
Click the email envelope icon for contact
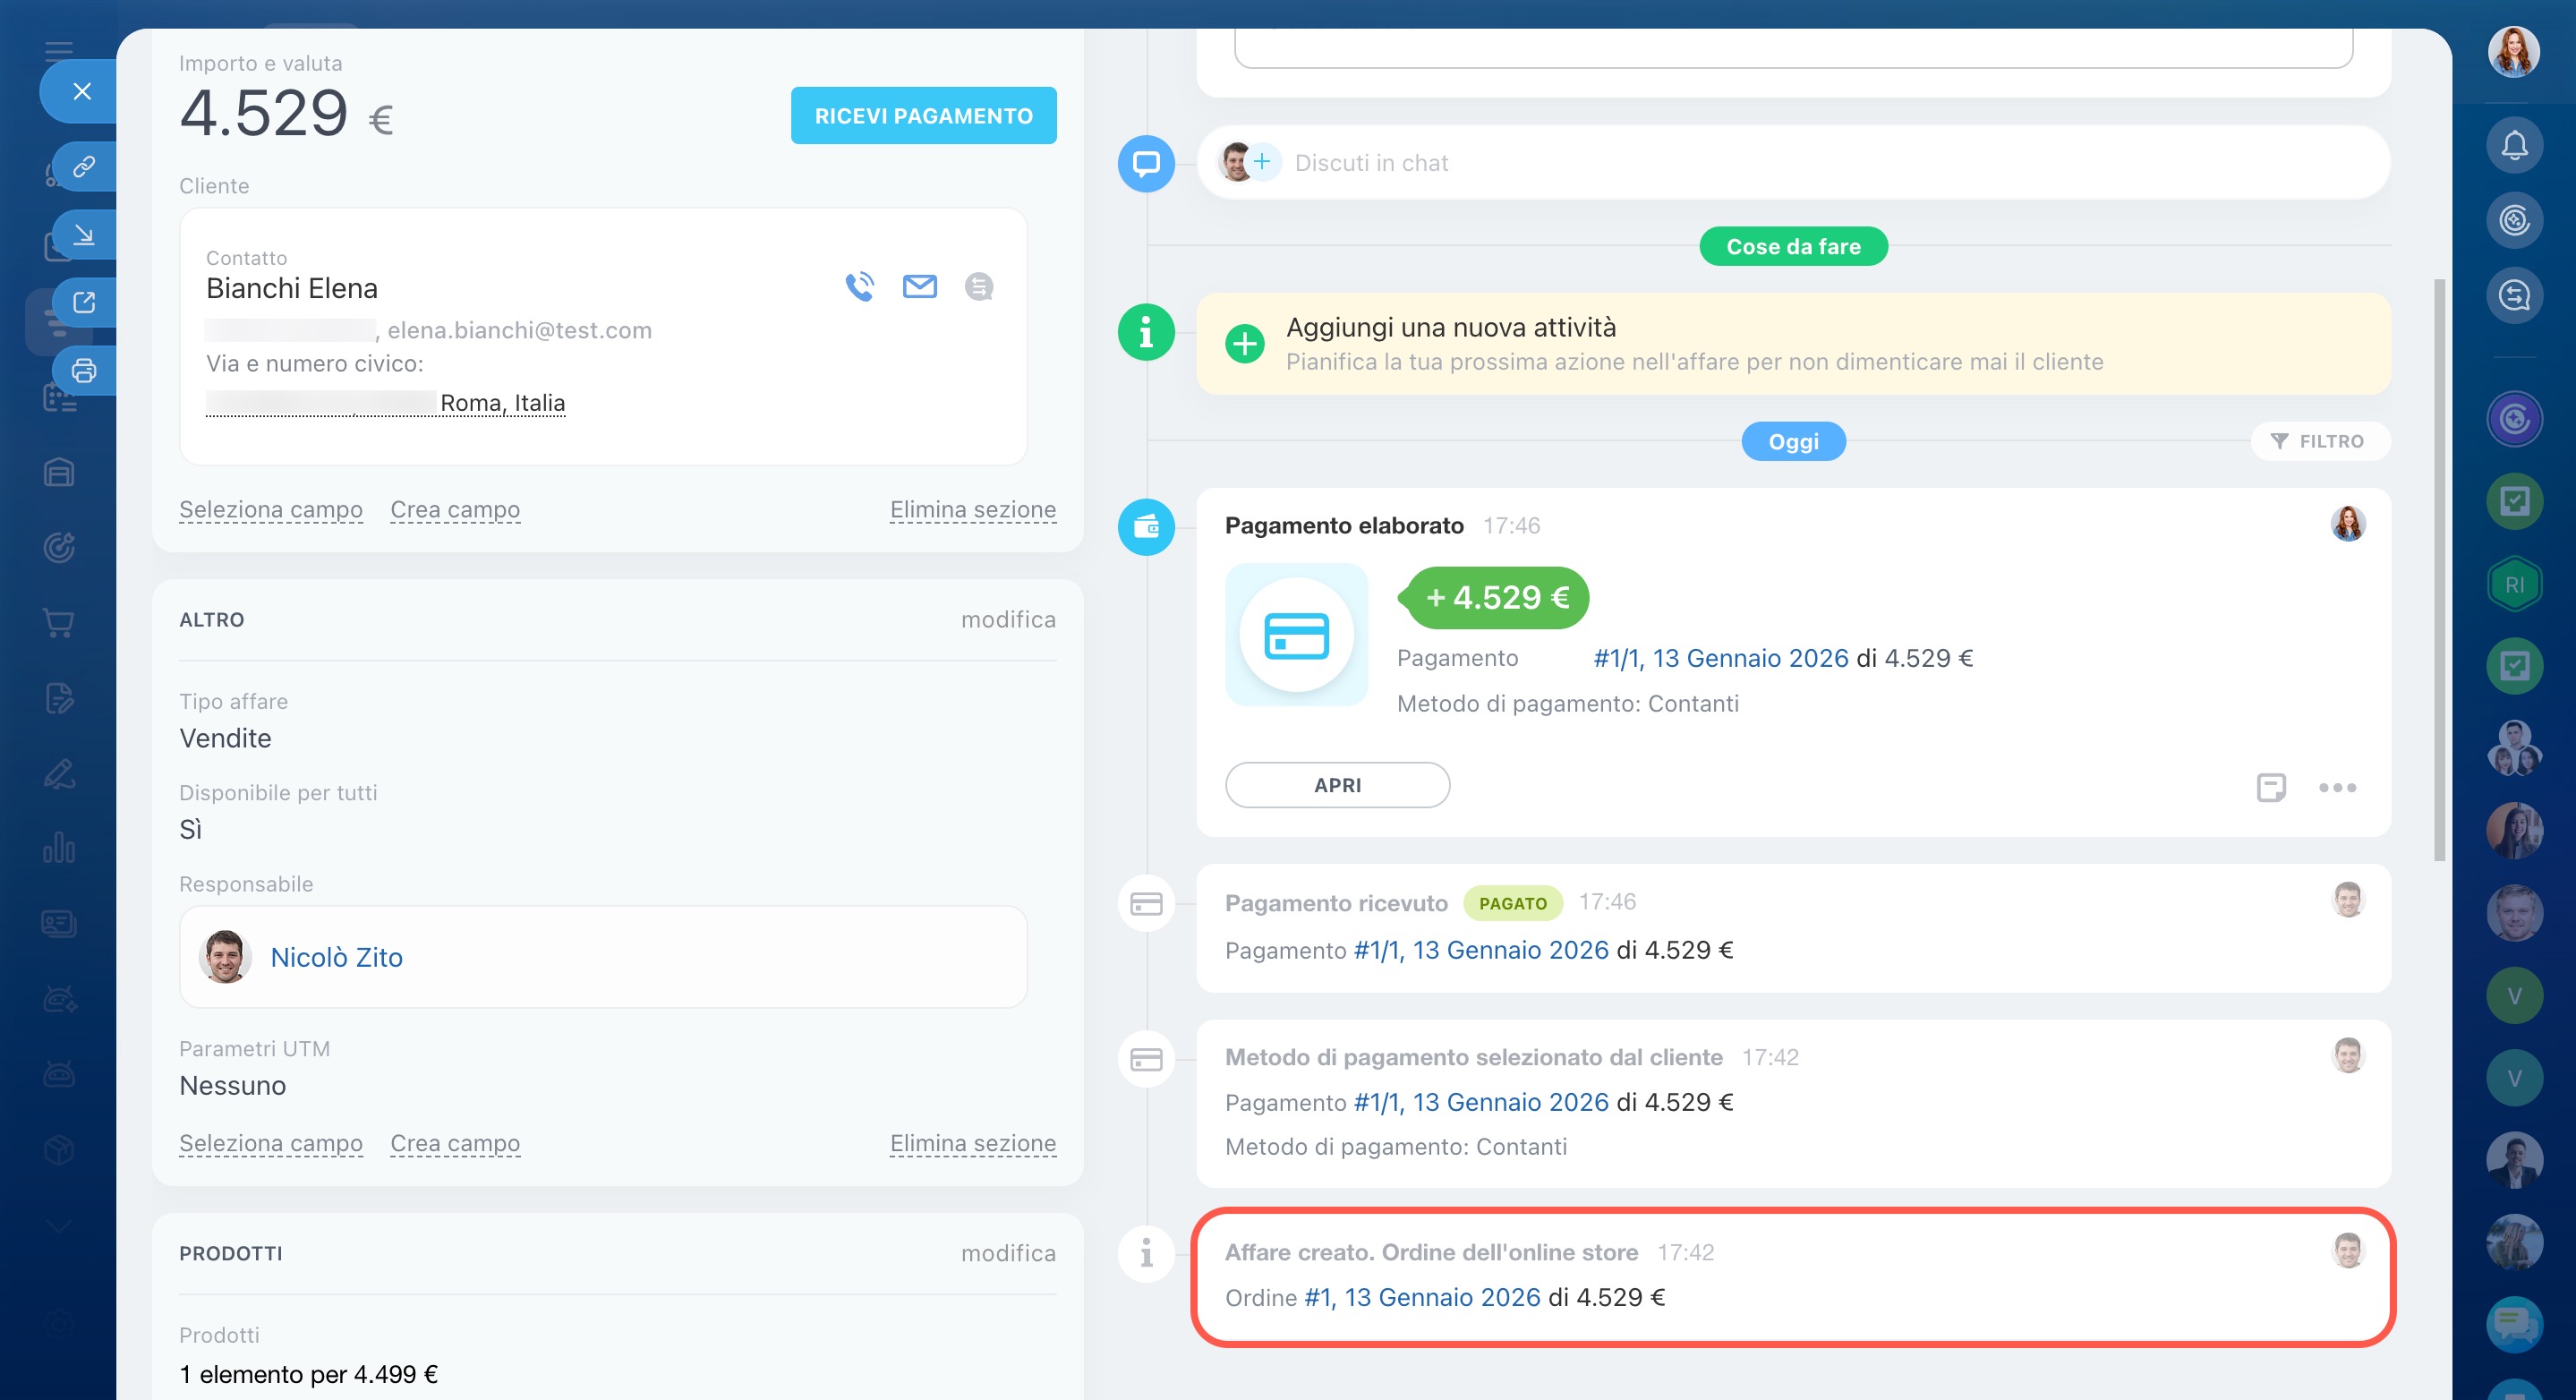coord(919,287)
